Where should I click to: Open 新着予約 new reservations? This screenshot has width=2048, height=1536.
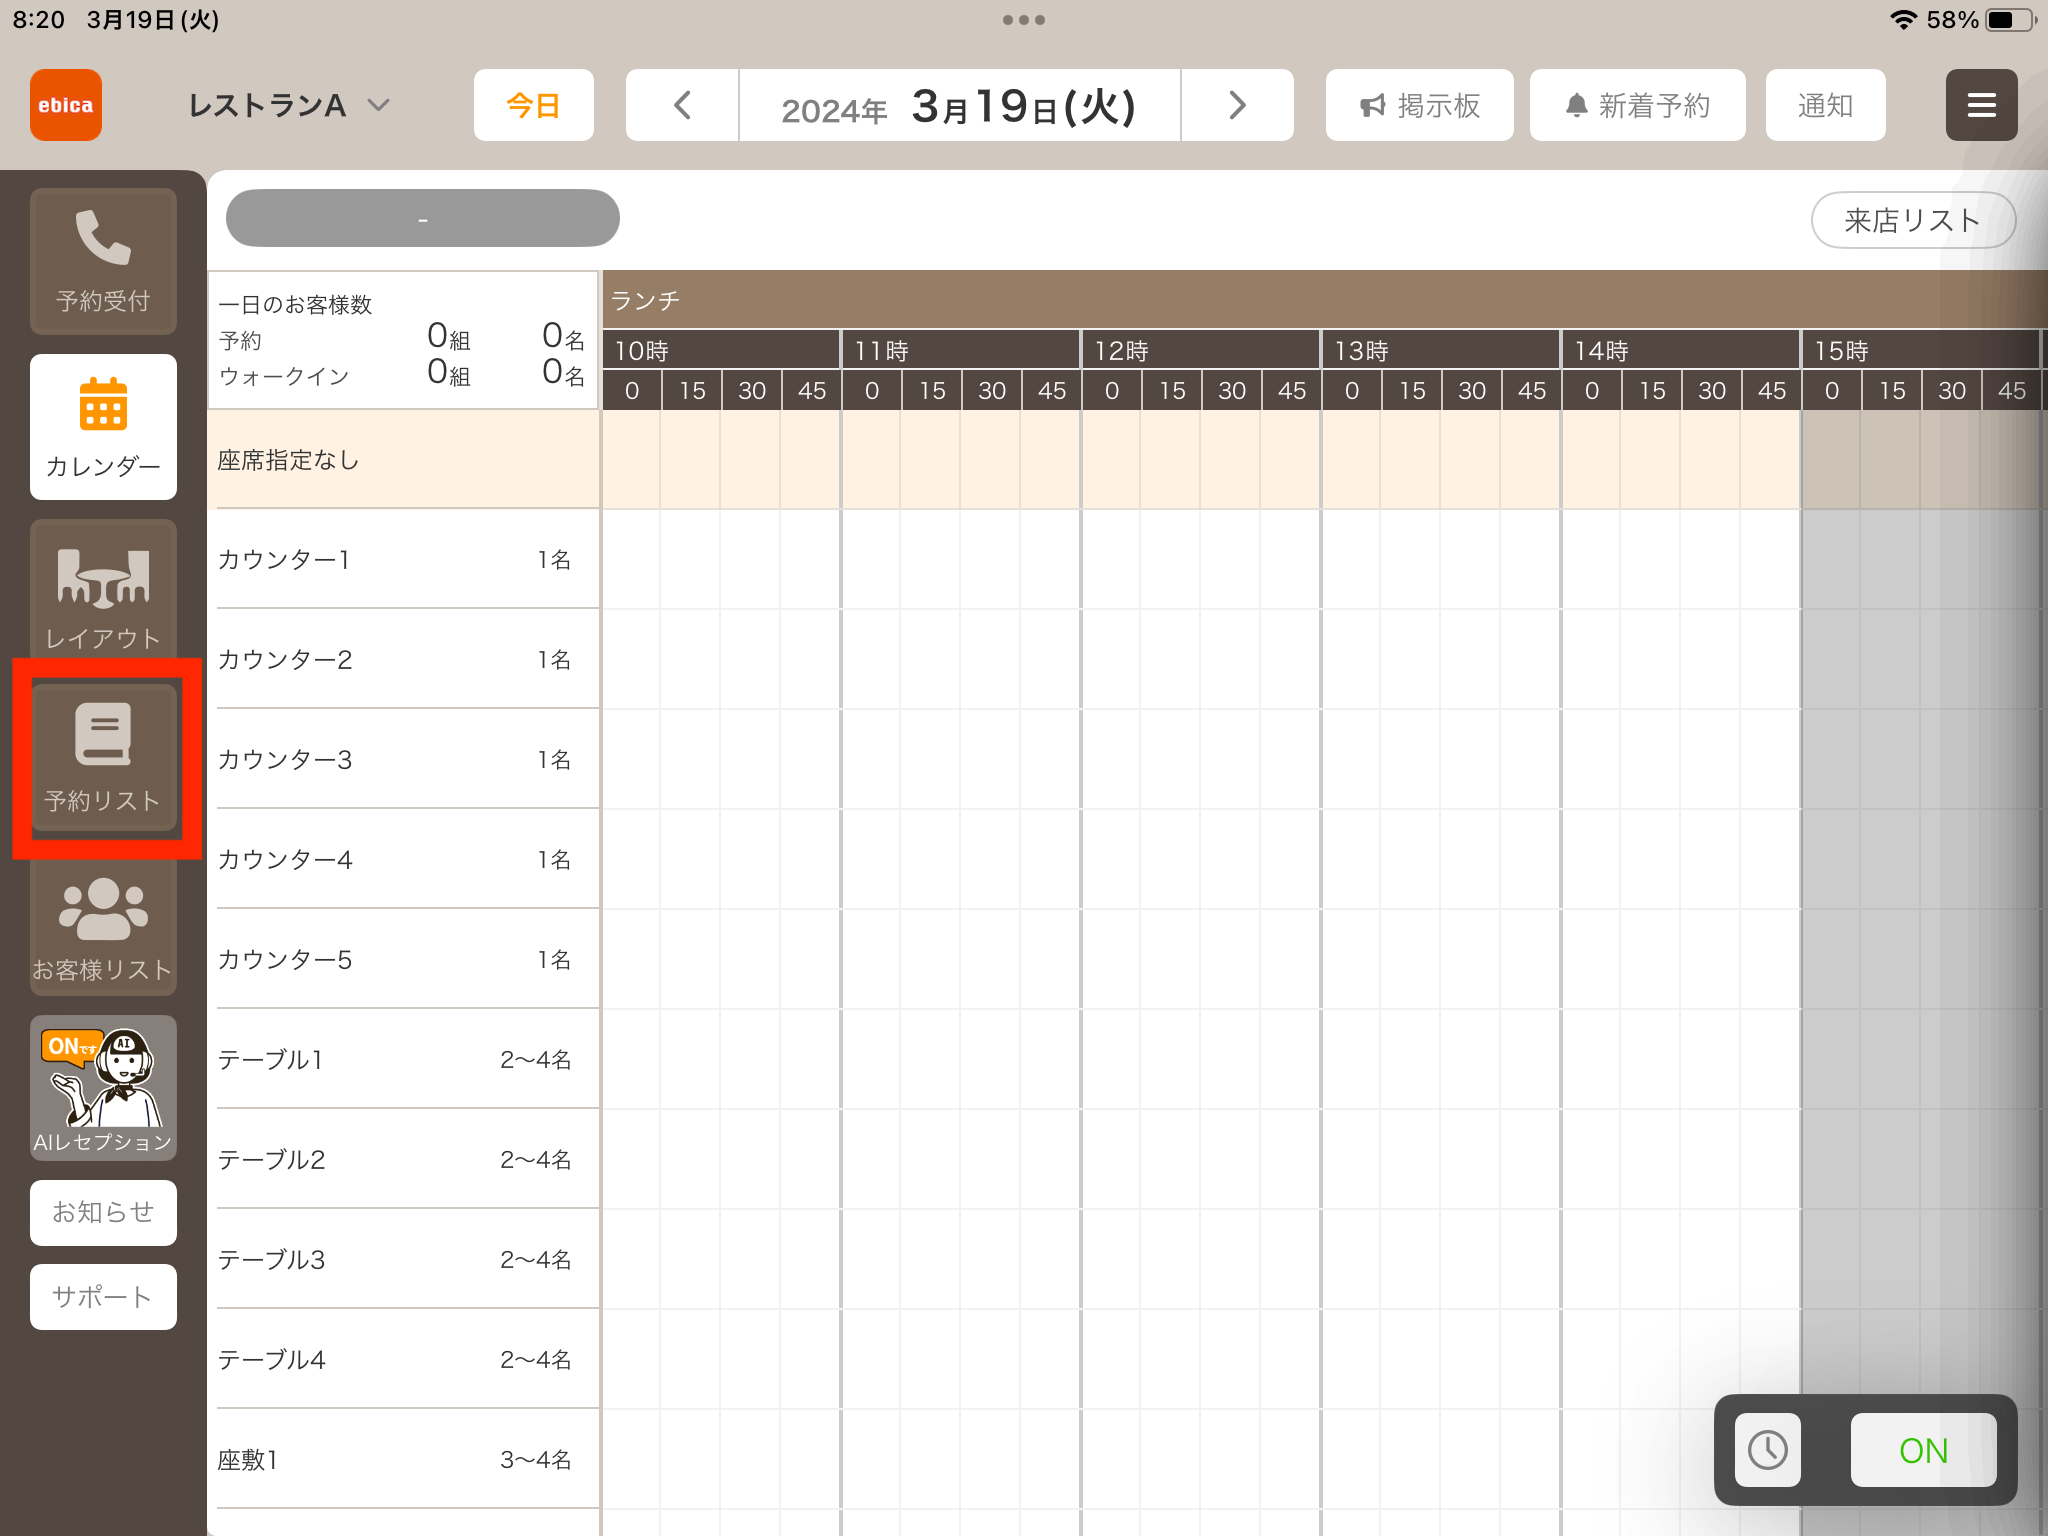tap(1637, 105)
